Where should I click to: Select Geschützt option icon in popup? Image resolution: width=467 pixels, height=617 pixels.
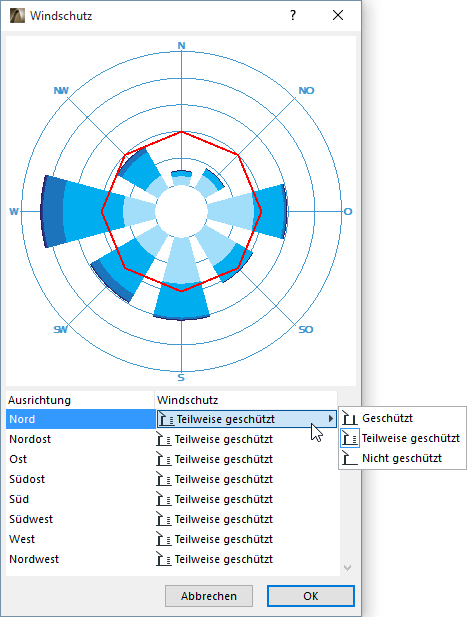click(x=350, y=418)
